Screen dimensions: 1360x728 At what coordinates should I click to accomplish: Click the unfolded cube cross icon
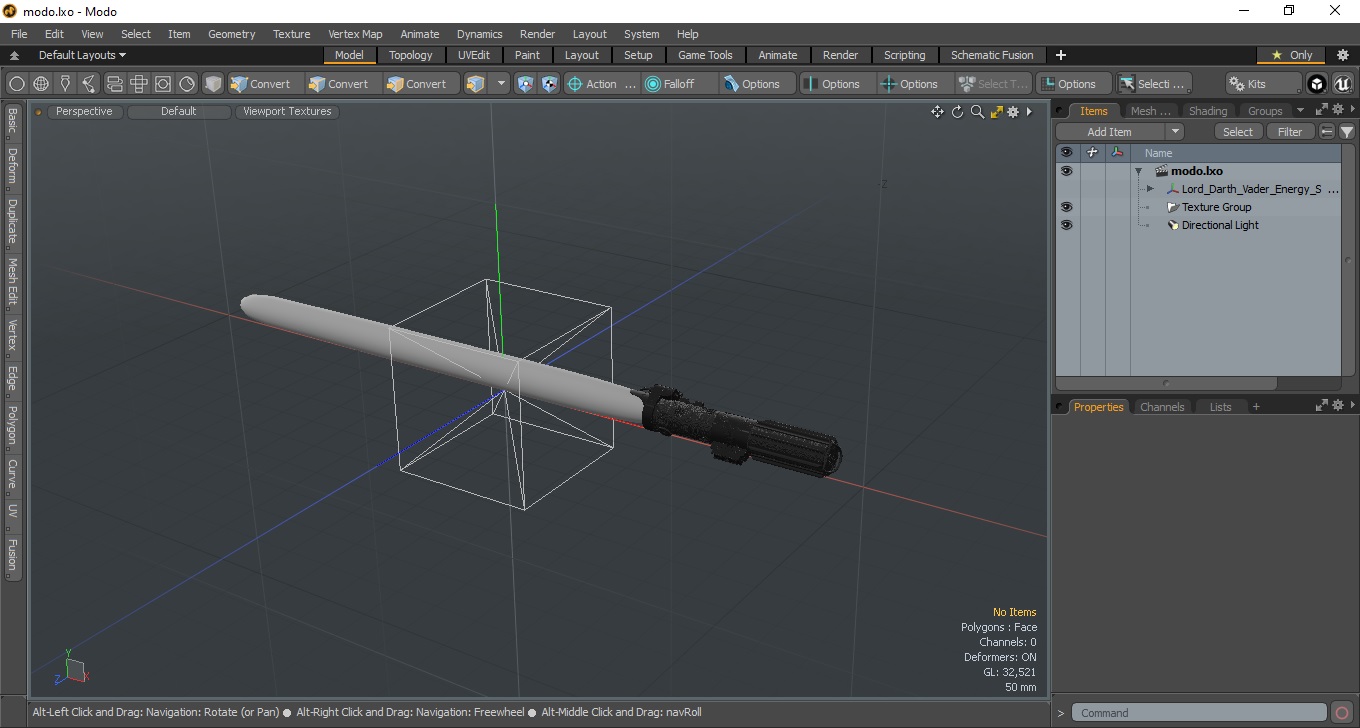click(138, 84)
